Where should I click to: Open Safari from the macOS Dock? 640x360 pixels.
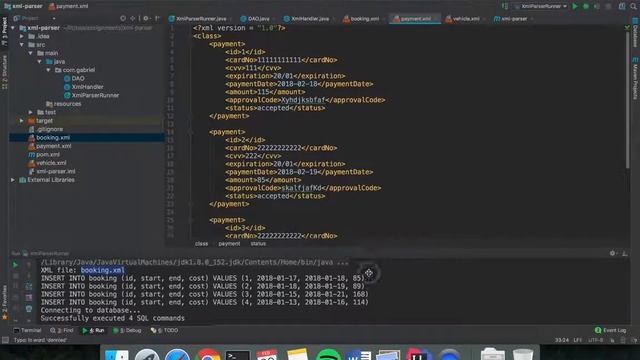[x=178, y=354]
